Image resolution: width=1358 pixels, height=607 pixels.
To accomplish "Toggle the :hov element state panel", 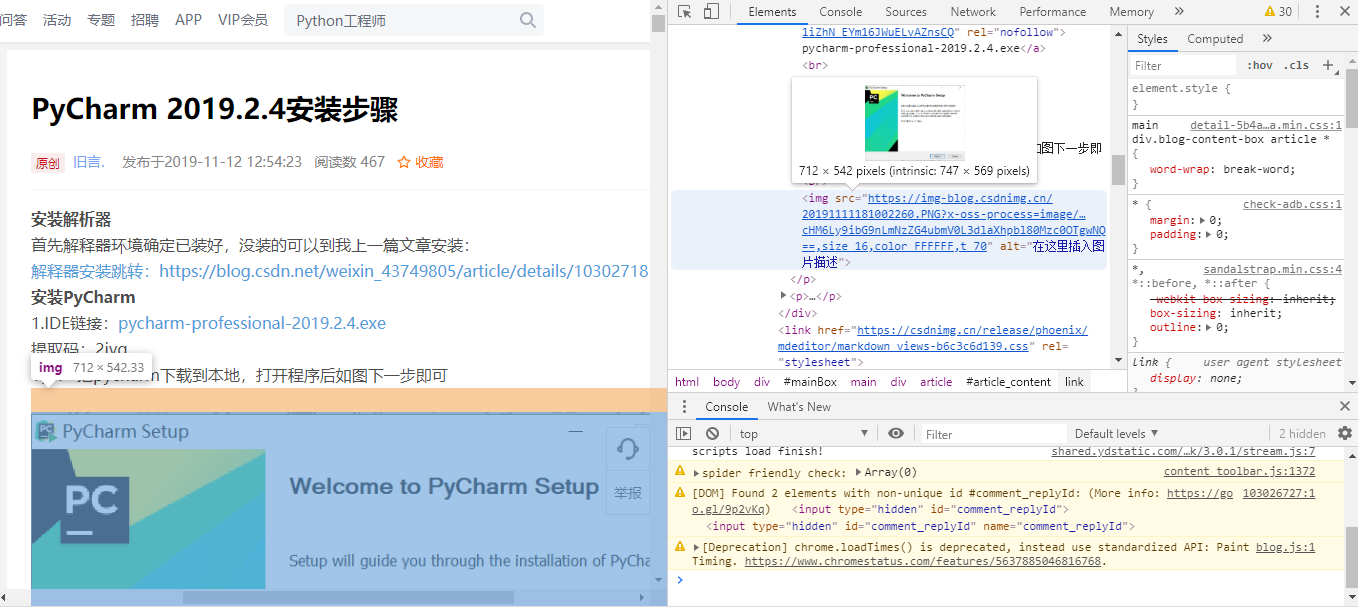I will [x=1260, y=65].
